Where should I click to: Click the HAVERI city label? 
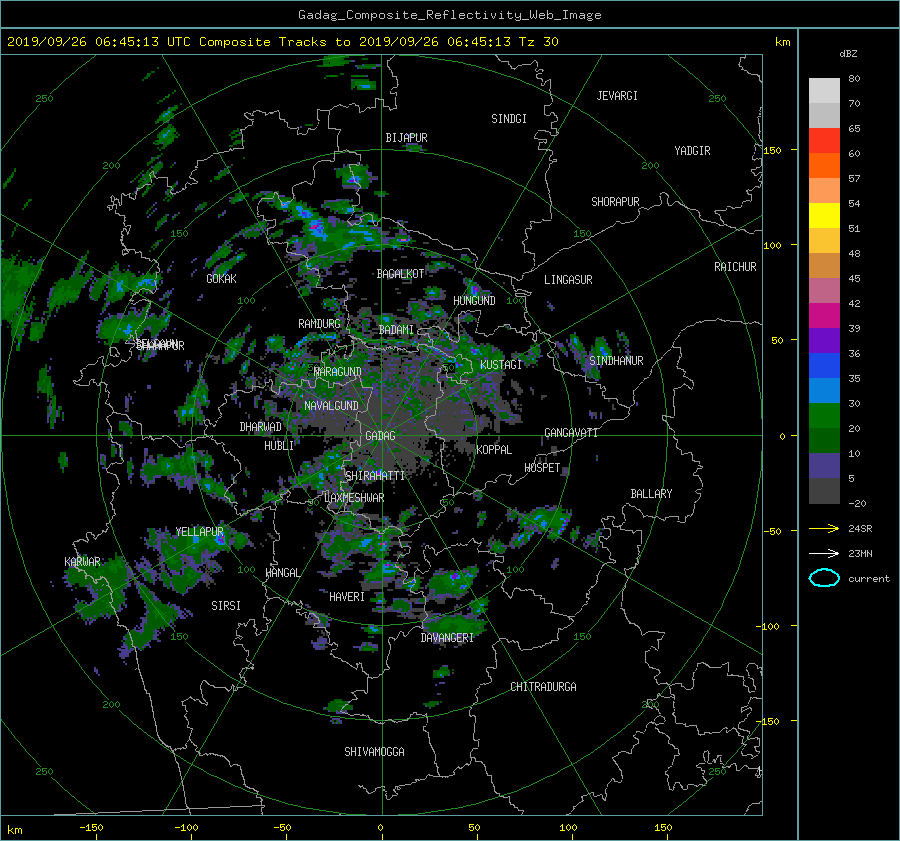(347, 598)
